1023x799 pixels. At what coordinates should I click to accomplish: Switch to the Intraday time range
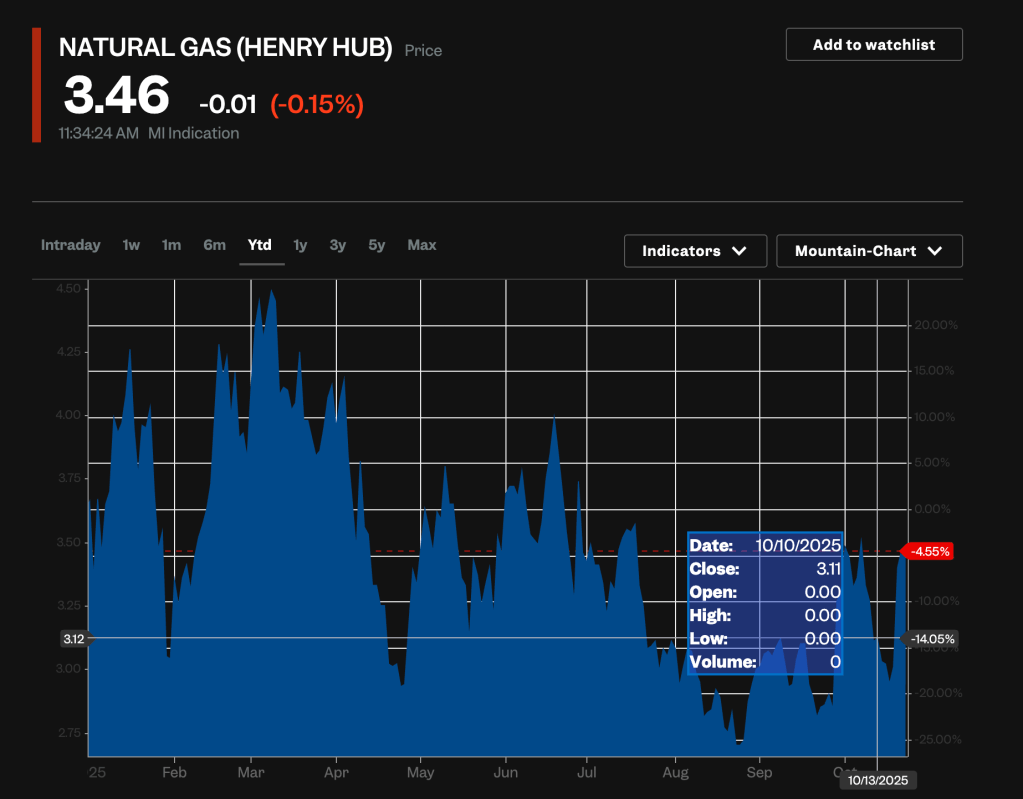point(70,245)
